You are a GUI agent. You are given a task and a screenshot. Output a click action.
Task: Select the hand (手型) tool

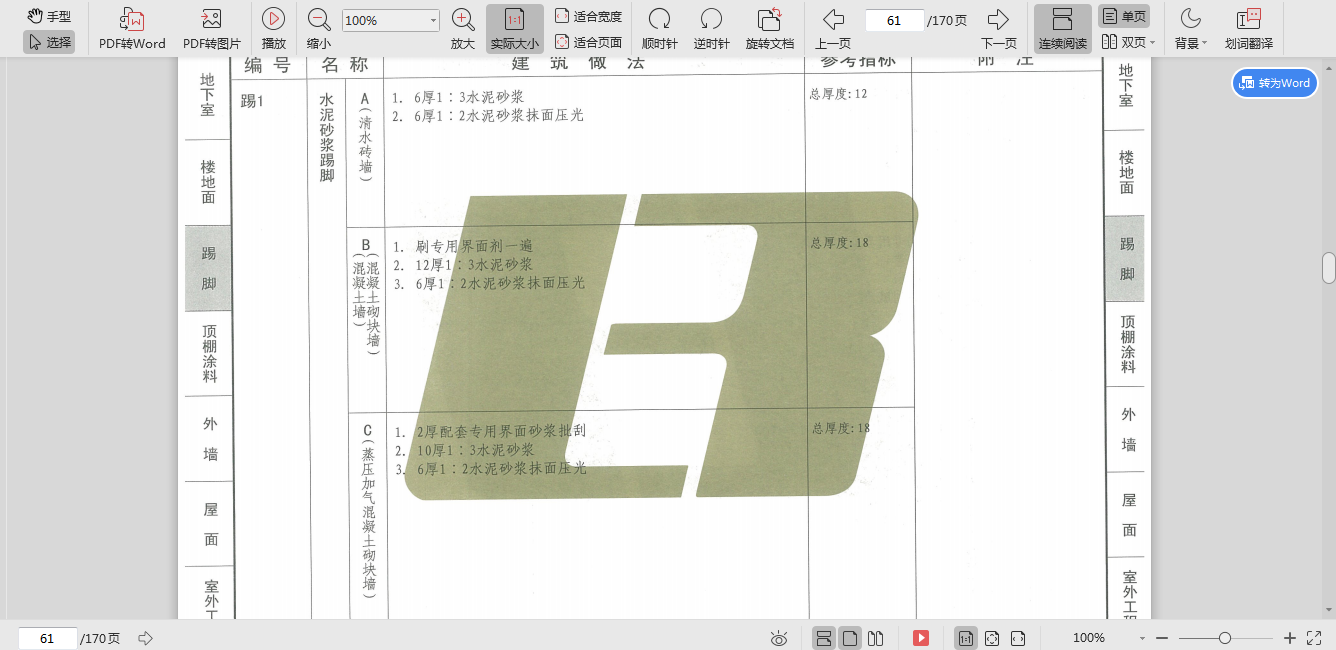(x=49, y=16)
